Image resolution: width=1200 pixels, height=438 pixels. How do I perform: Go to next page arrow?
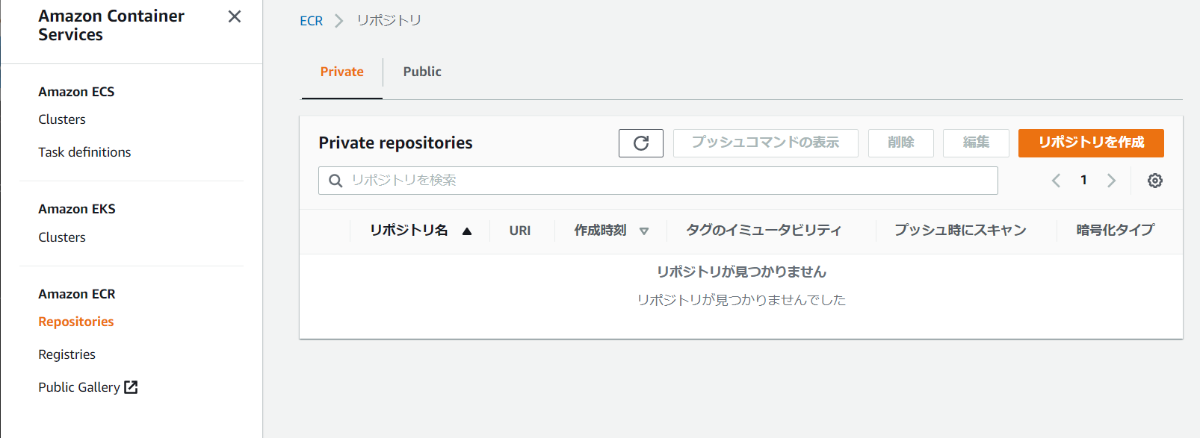(1111, 181)
